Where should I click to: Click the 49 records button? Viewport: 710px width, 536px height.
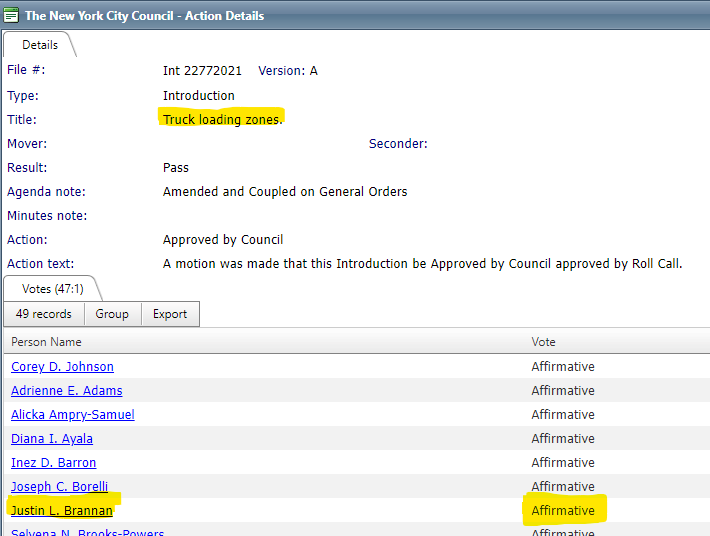tap(43, 314)
